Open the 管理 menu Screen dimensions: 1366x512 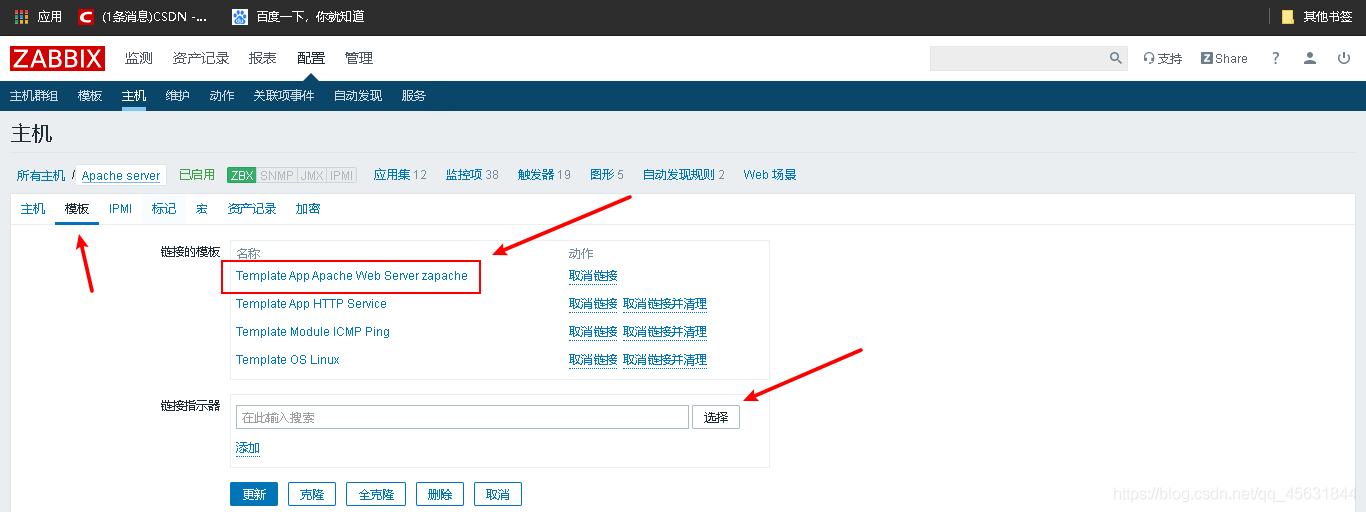point(359,59)
